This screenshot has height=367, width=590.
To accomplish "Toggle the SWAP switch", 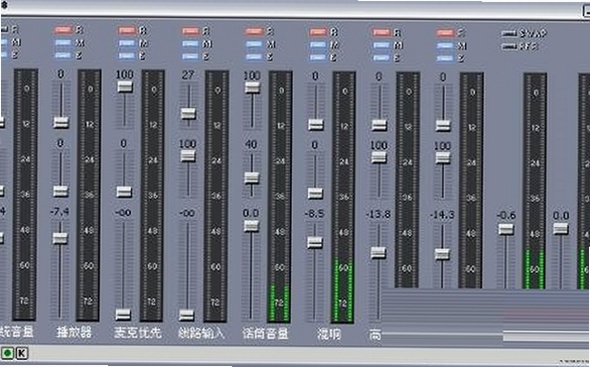I will point(509,34).
